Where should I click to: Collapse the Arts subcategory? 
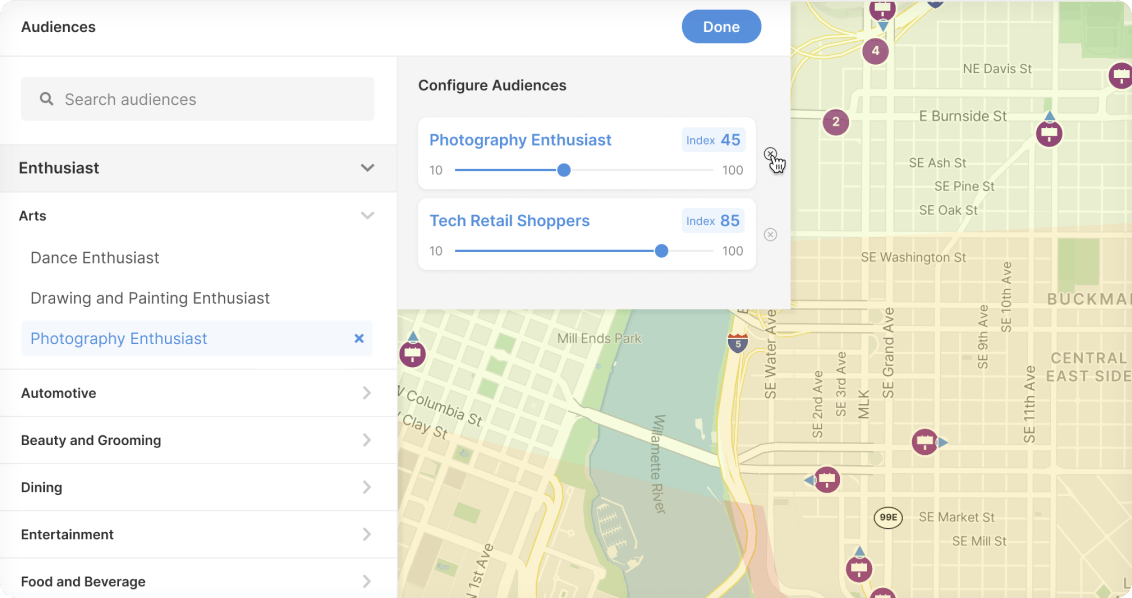coord(367,216)
